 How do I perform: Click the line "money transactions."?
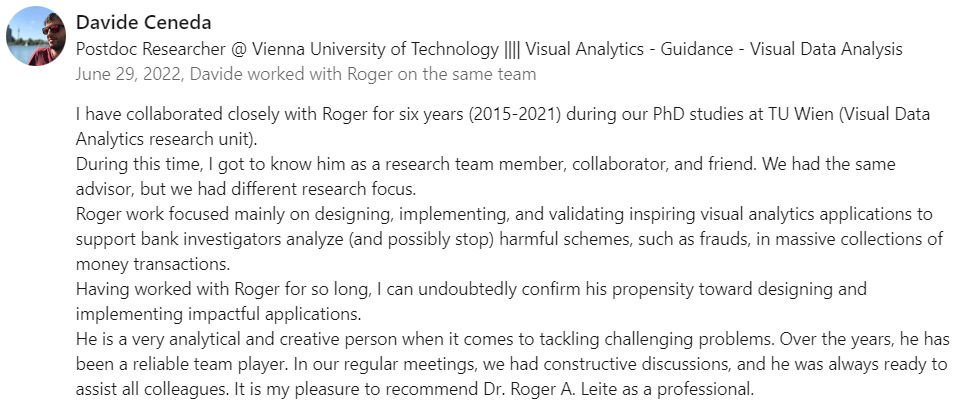click(x=153, y=264)
